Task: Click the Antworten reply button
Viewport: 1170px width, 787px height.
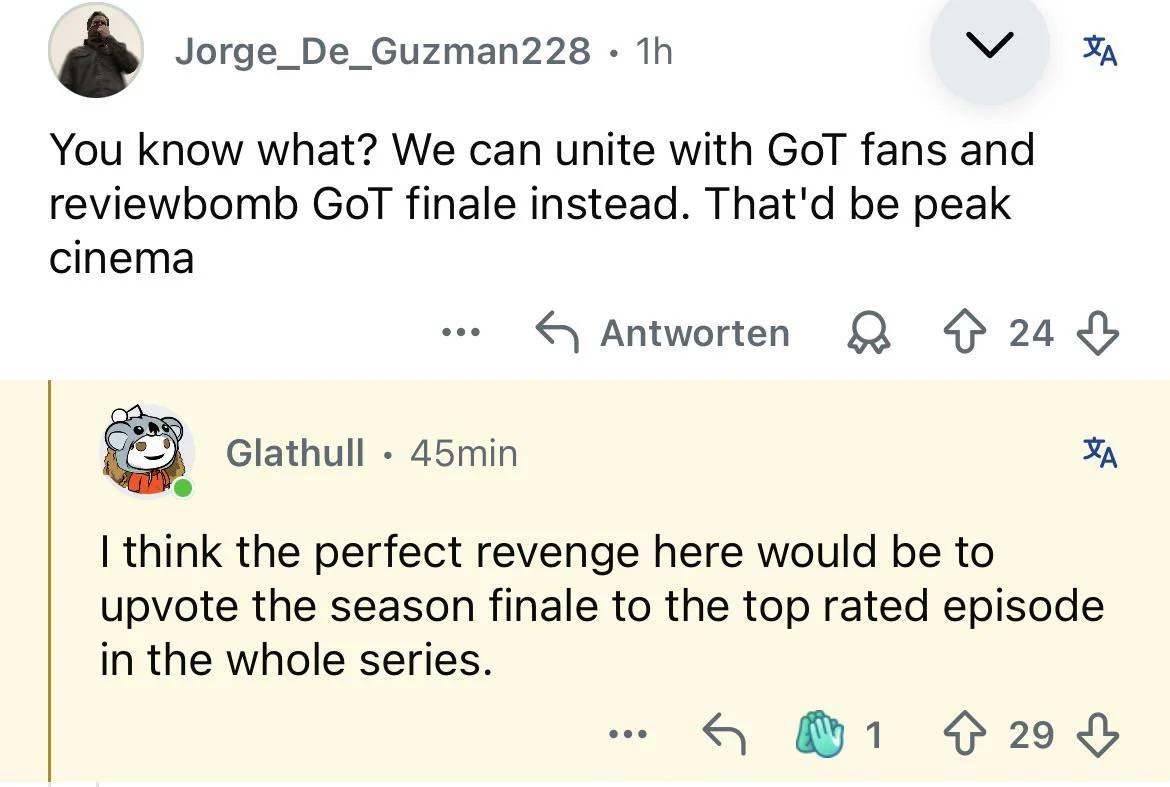Action: pyautogui.click(x=664, y=333)
